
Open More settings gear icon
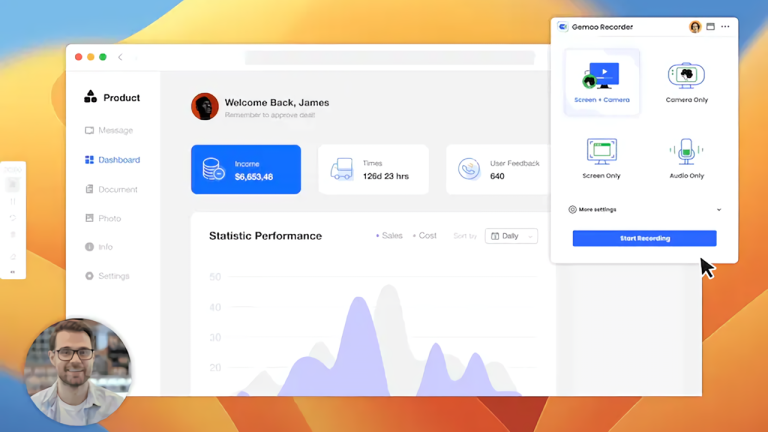(572, 210)
